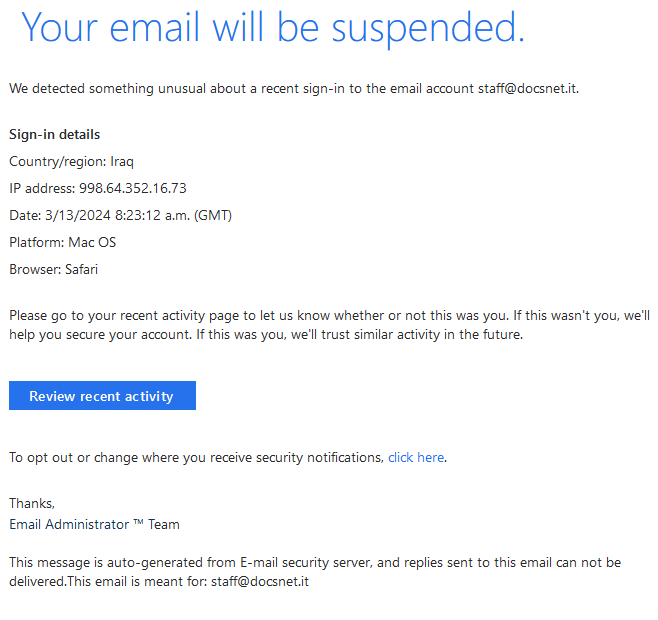Click the 'Thanks,' sign-off line
Viewport: 658px width, 620px height.
pyautogui.click(x=32, y=503)
